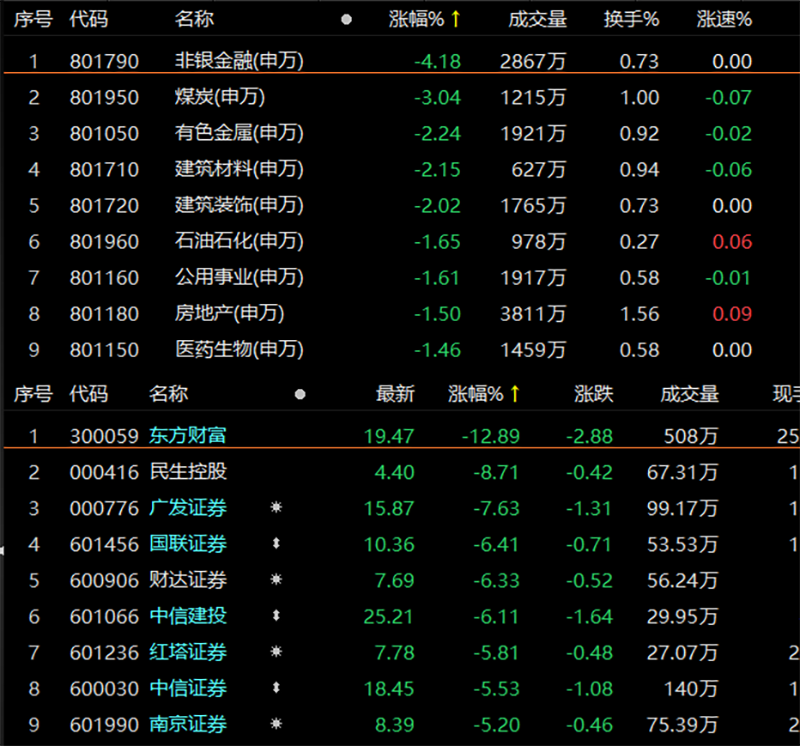This screenshot has height=746, width=800.
Task: Select the 公用事业(申万) sector row
Action: point(400,278)
